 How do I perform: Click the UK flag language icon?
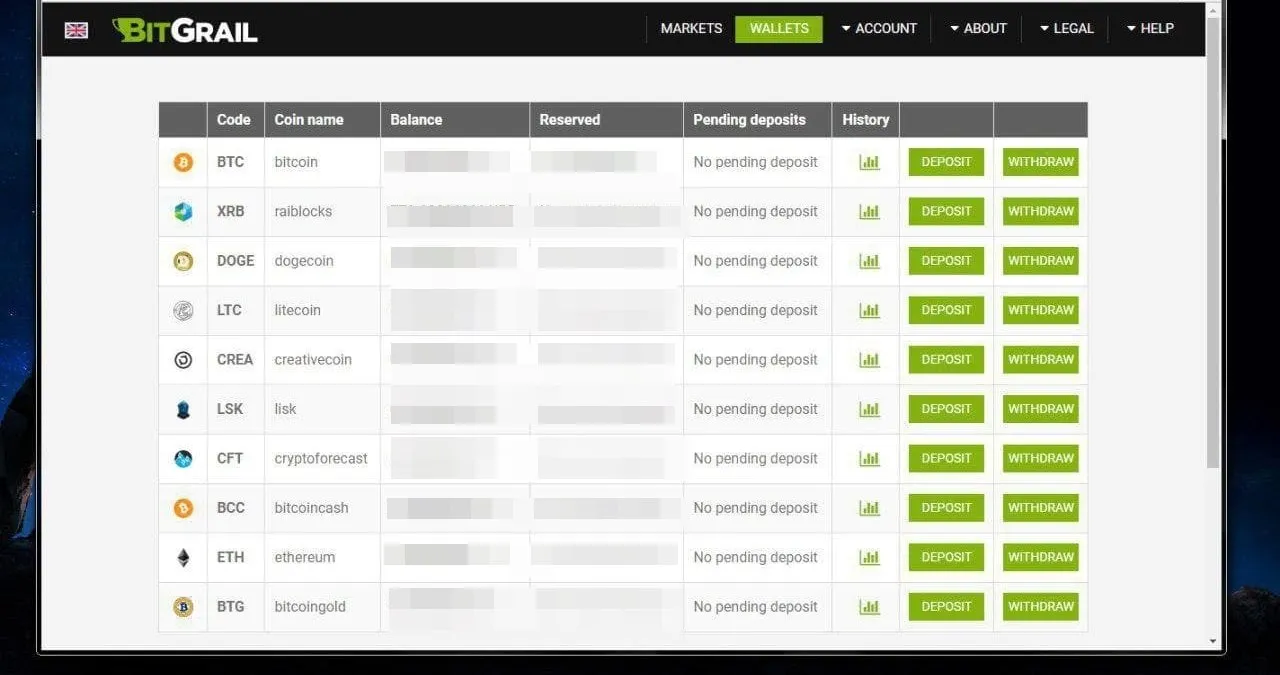76,30
